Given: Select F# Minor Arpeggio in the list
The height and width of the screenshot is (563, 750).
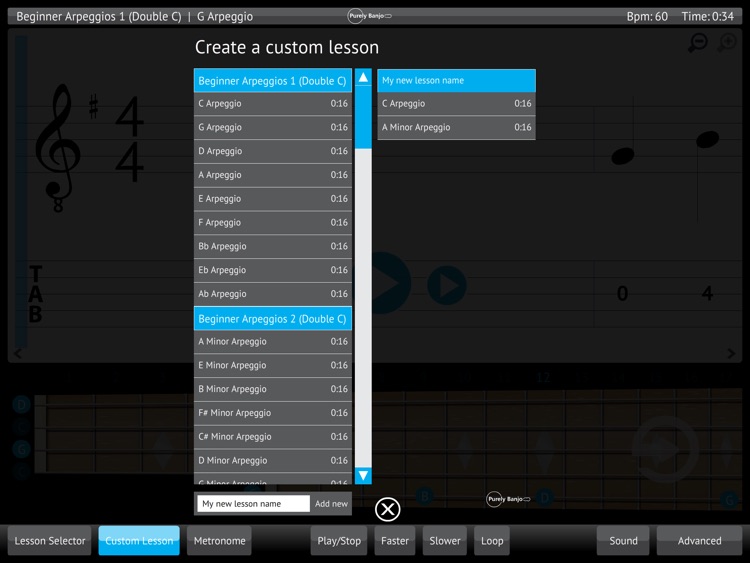Looking at the screenshot, I should 273,413.
